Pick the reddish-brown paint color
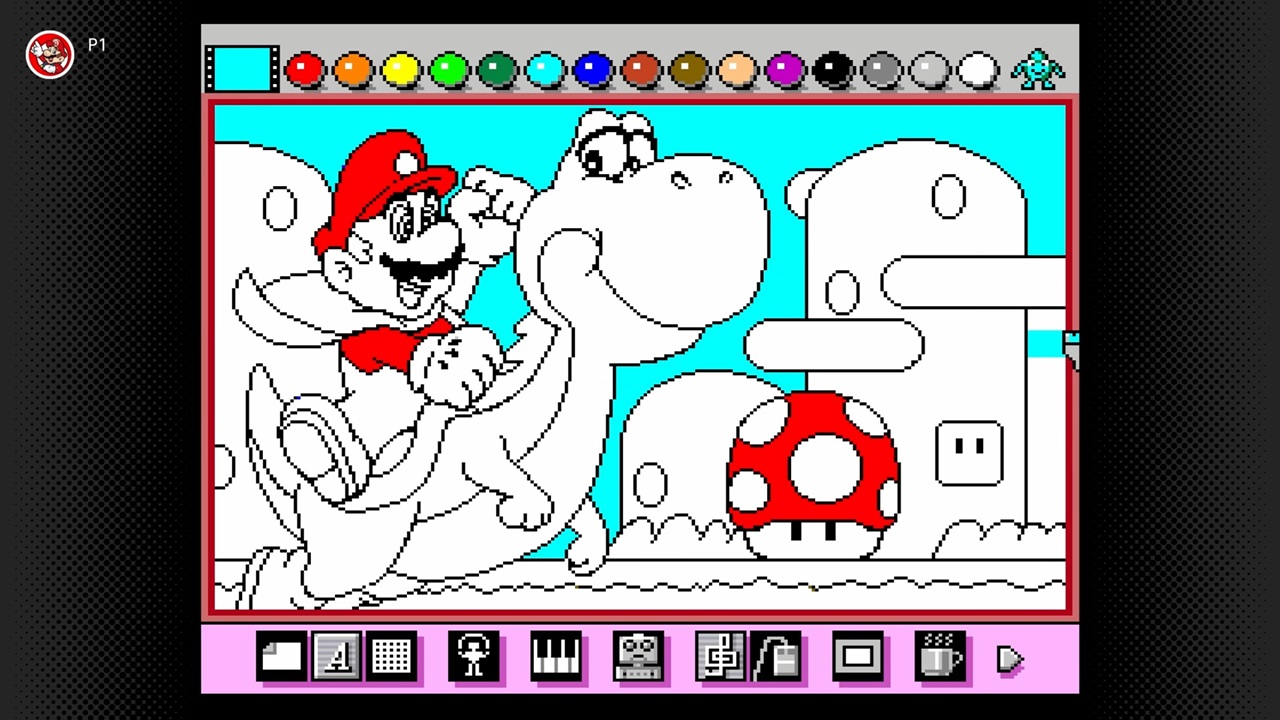This screenshot has width=1280, height=720. pos(641,70)
